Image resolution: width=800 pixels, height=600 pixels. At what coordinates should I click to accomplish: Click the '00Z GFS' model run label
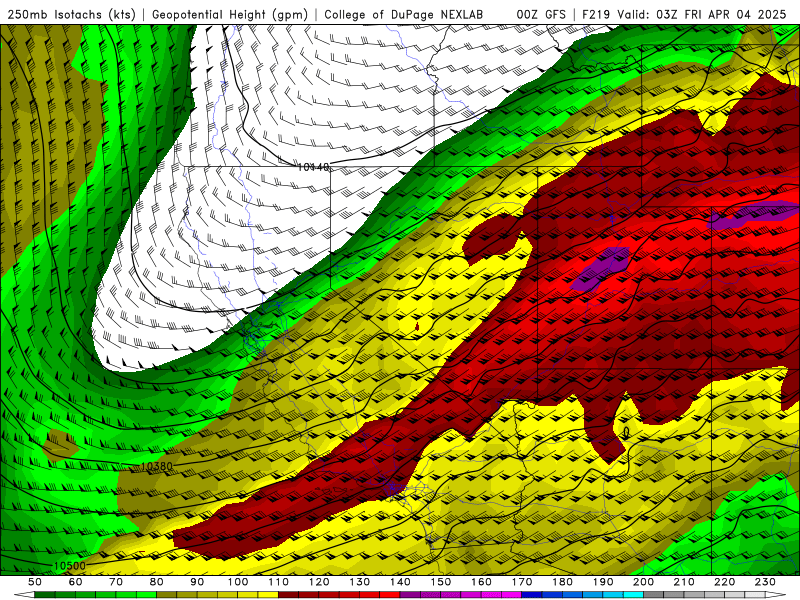[541, 15]
